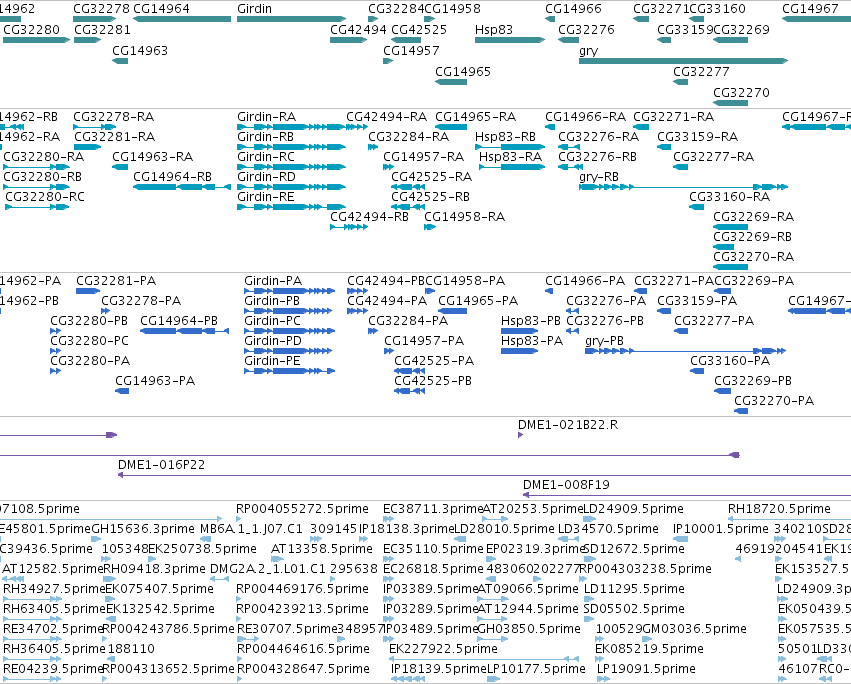Select the Hsp83-PB protein label
The height and width of the screenshot is (684, 851).
coord(531,321)
